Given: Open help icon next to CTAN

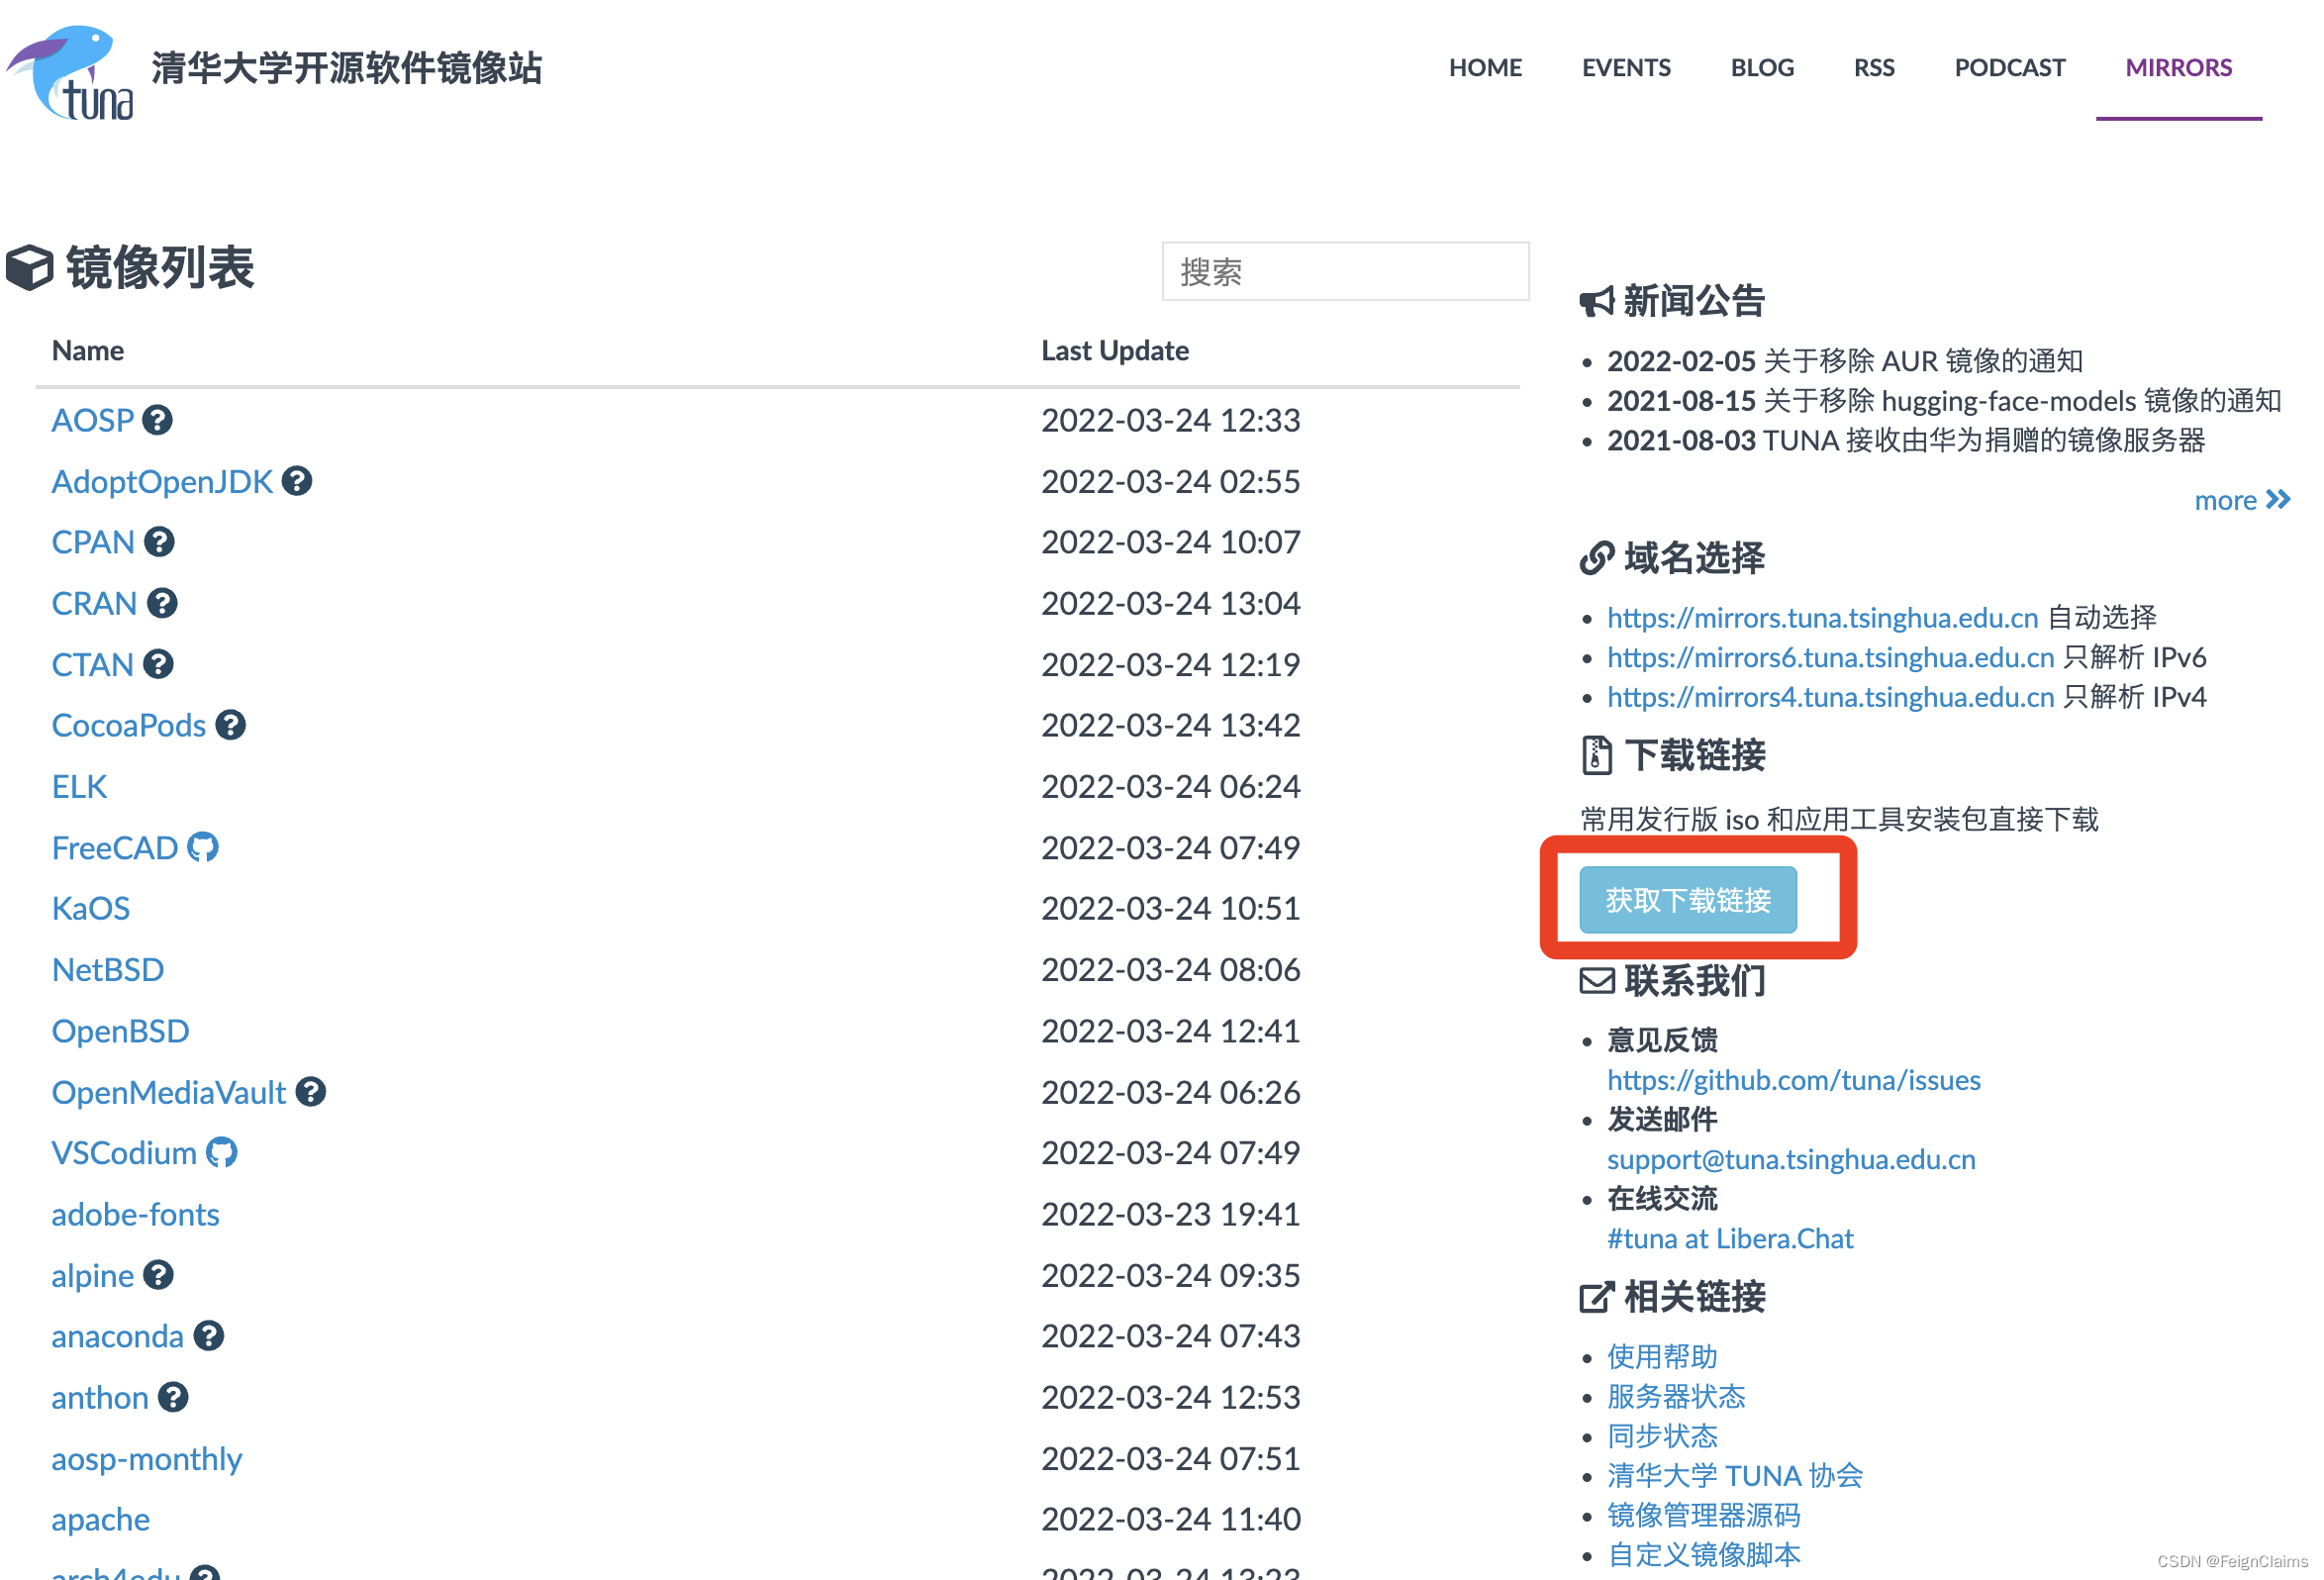Looking at the screenshot, I should [158, 664].
